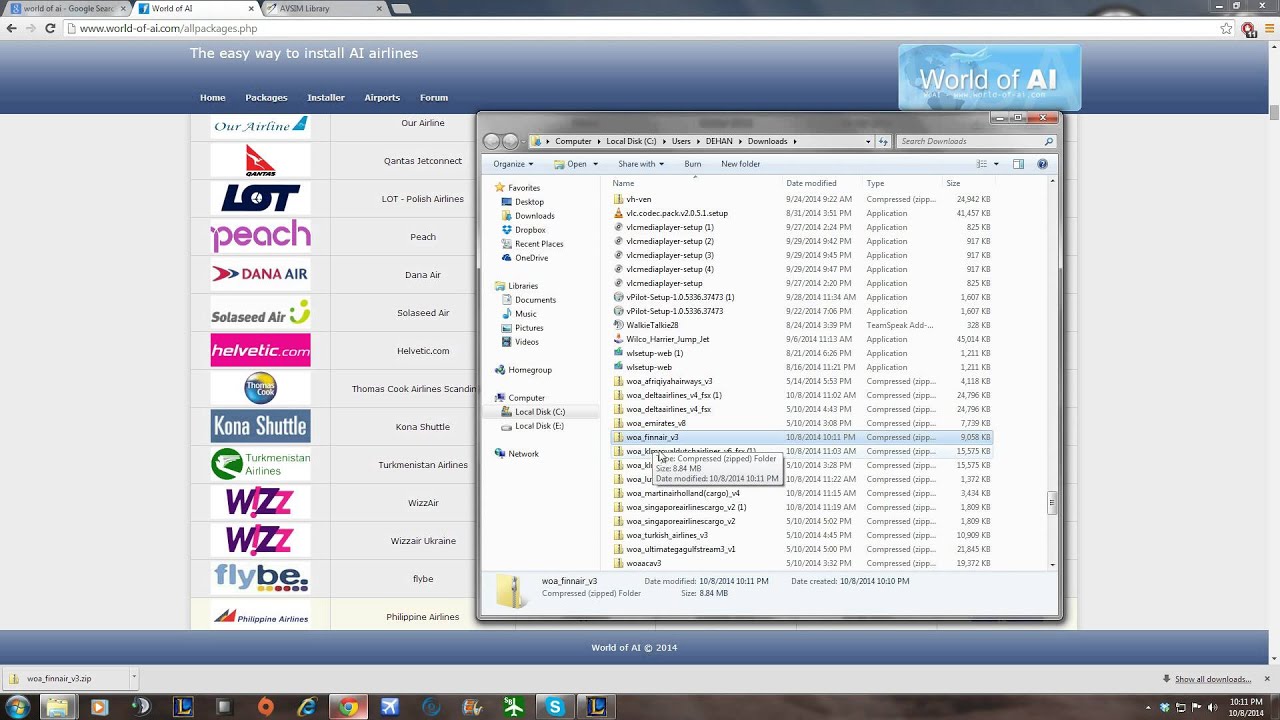
Task: Click the Qantas Jetconnect package link
Action: 423,161
